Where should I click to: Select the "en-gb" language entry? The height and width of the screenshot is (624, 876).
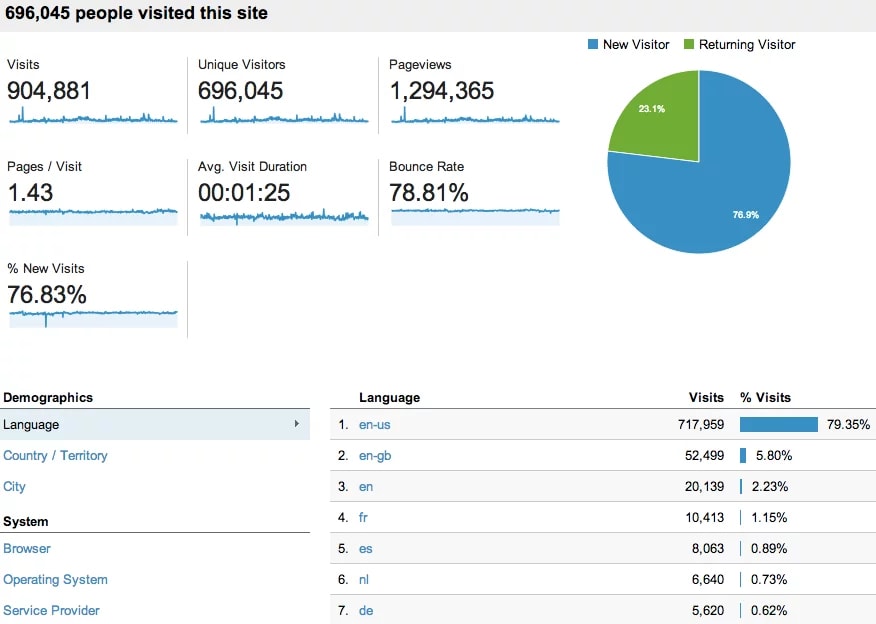374,455
